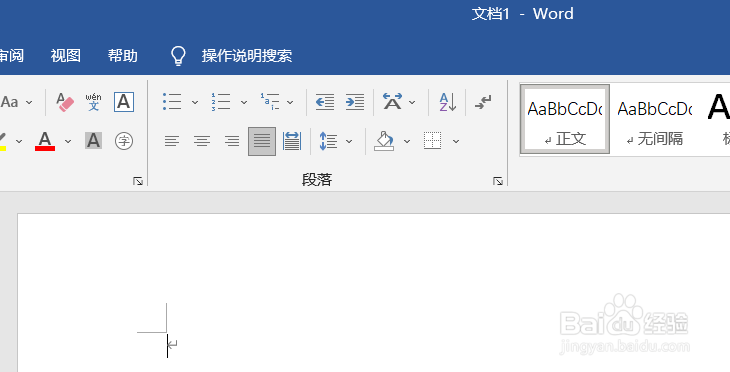Image resolution: width=730 pixels, height=372 pixels.
Task: Select the 无间隔 style
Action: coord(655,119)
